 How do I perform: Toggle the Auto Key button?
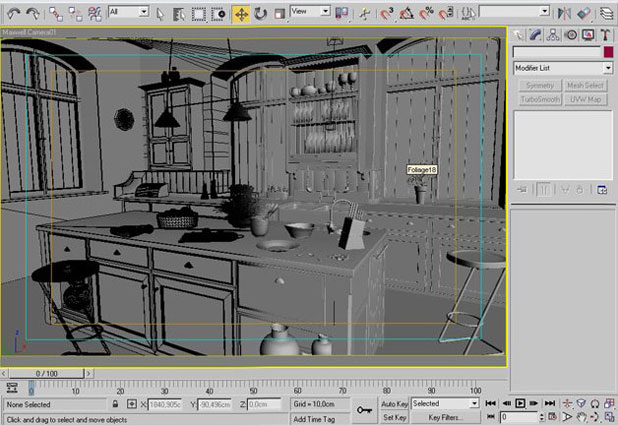[x=394, y=404]
